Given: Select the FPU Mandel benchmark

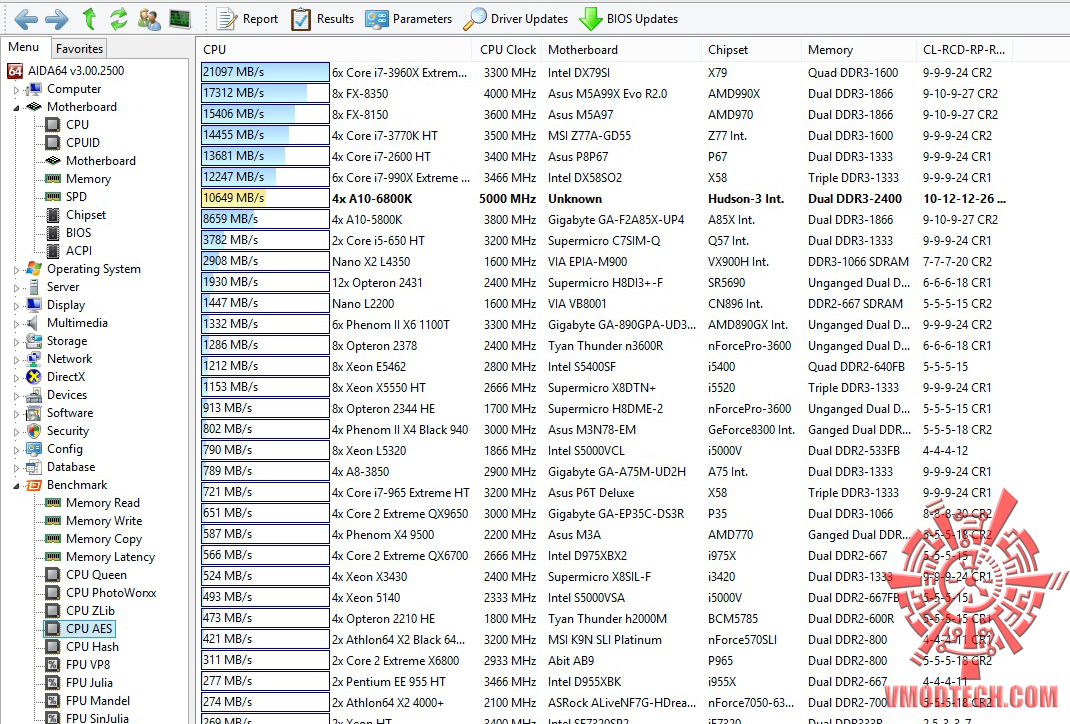Looking at the screenshot, I should (88, 701).
